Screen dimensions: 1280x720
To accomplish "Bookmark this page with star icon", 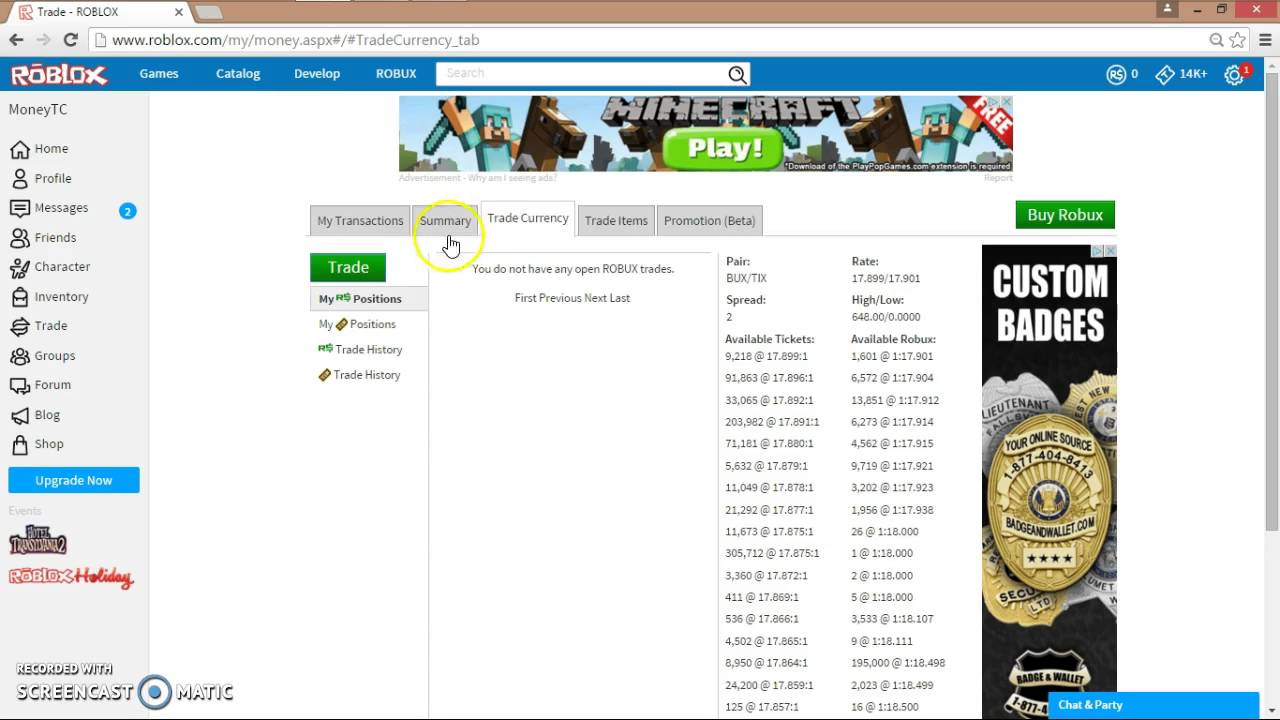I will (x=1238, y=40).
